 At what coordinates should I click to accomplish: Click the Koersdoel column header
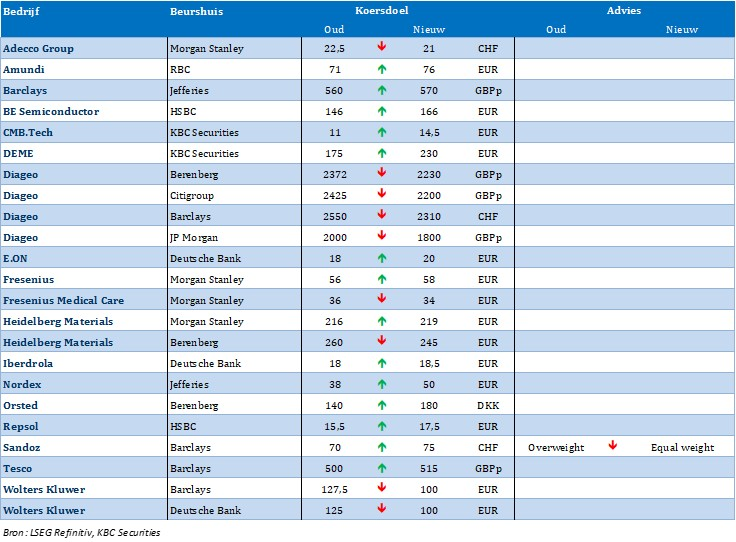click(x=382, y=10)
